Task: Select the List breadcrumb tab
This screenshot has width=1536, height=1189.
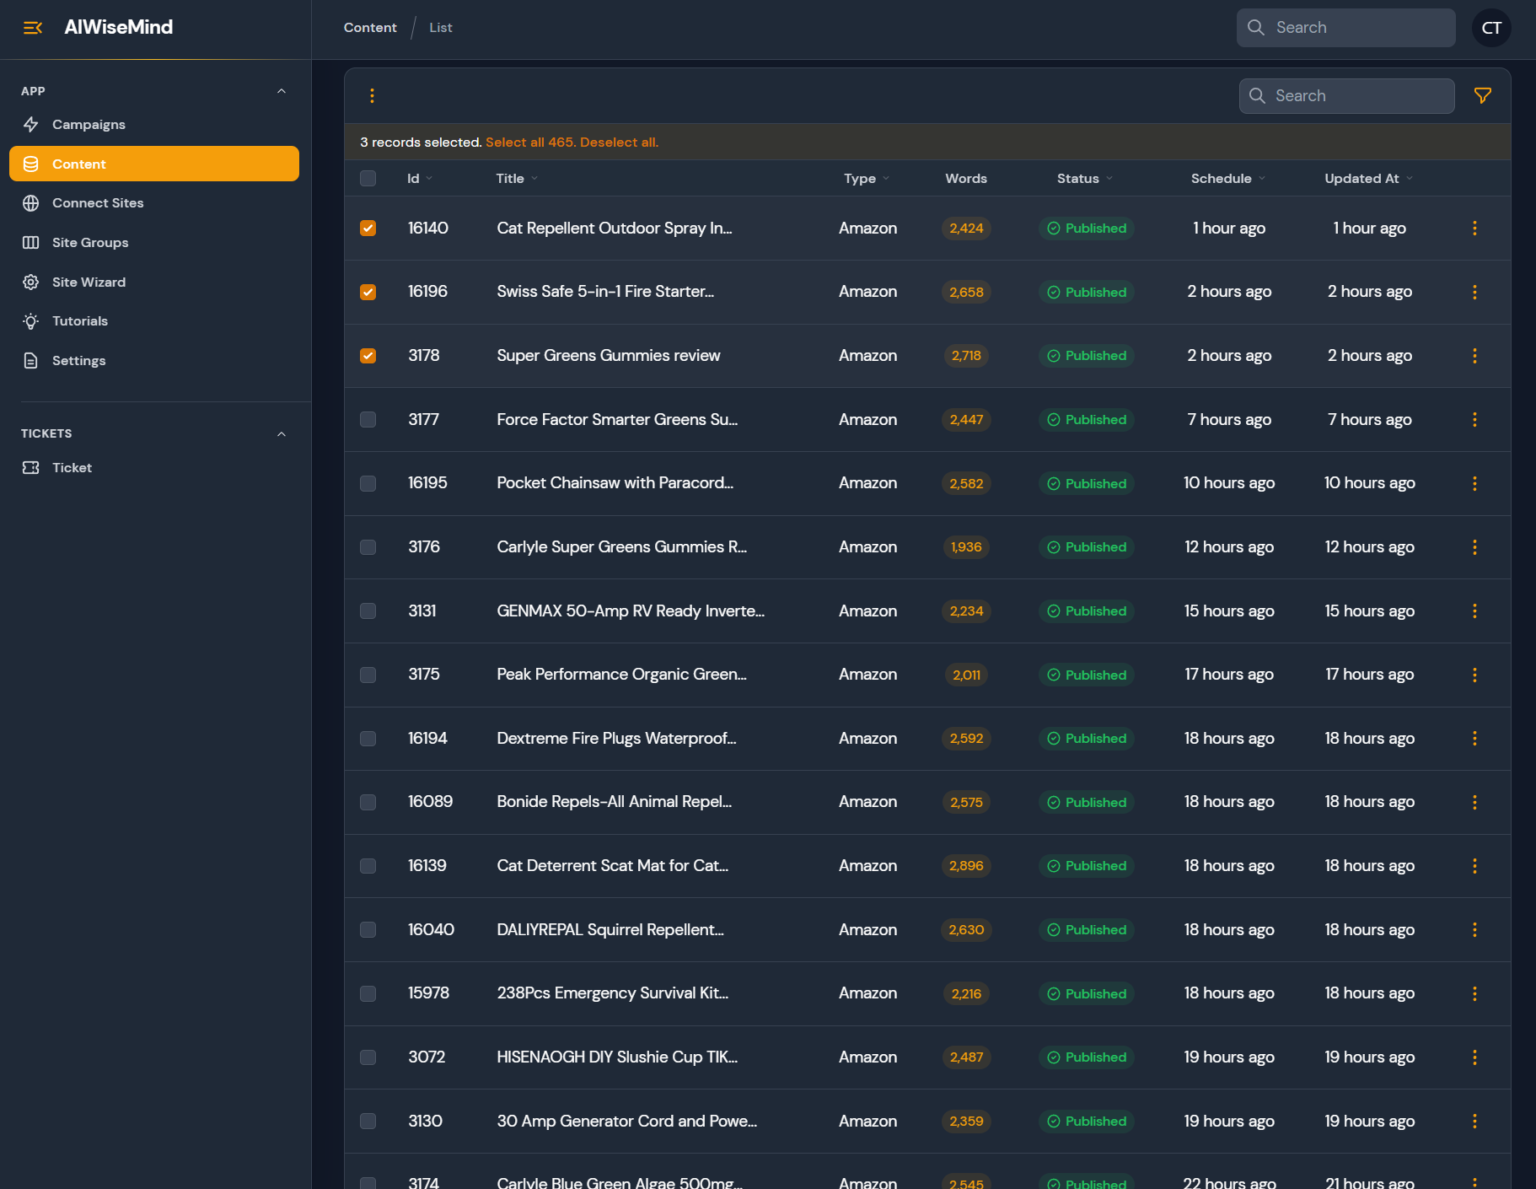Action: pos(440,27)
